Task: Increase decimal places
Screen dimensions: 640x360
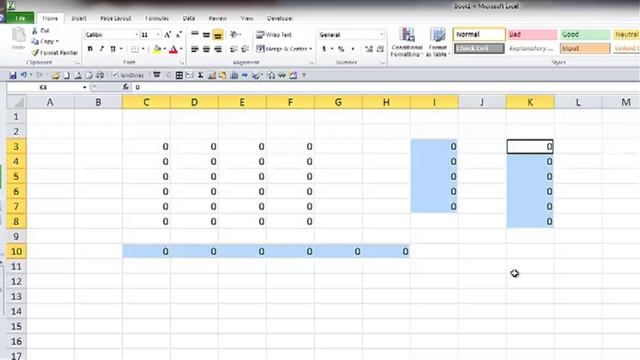Action: pos(369,49)
